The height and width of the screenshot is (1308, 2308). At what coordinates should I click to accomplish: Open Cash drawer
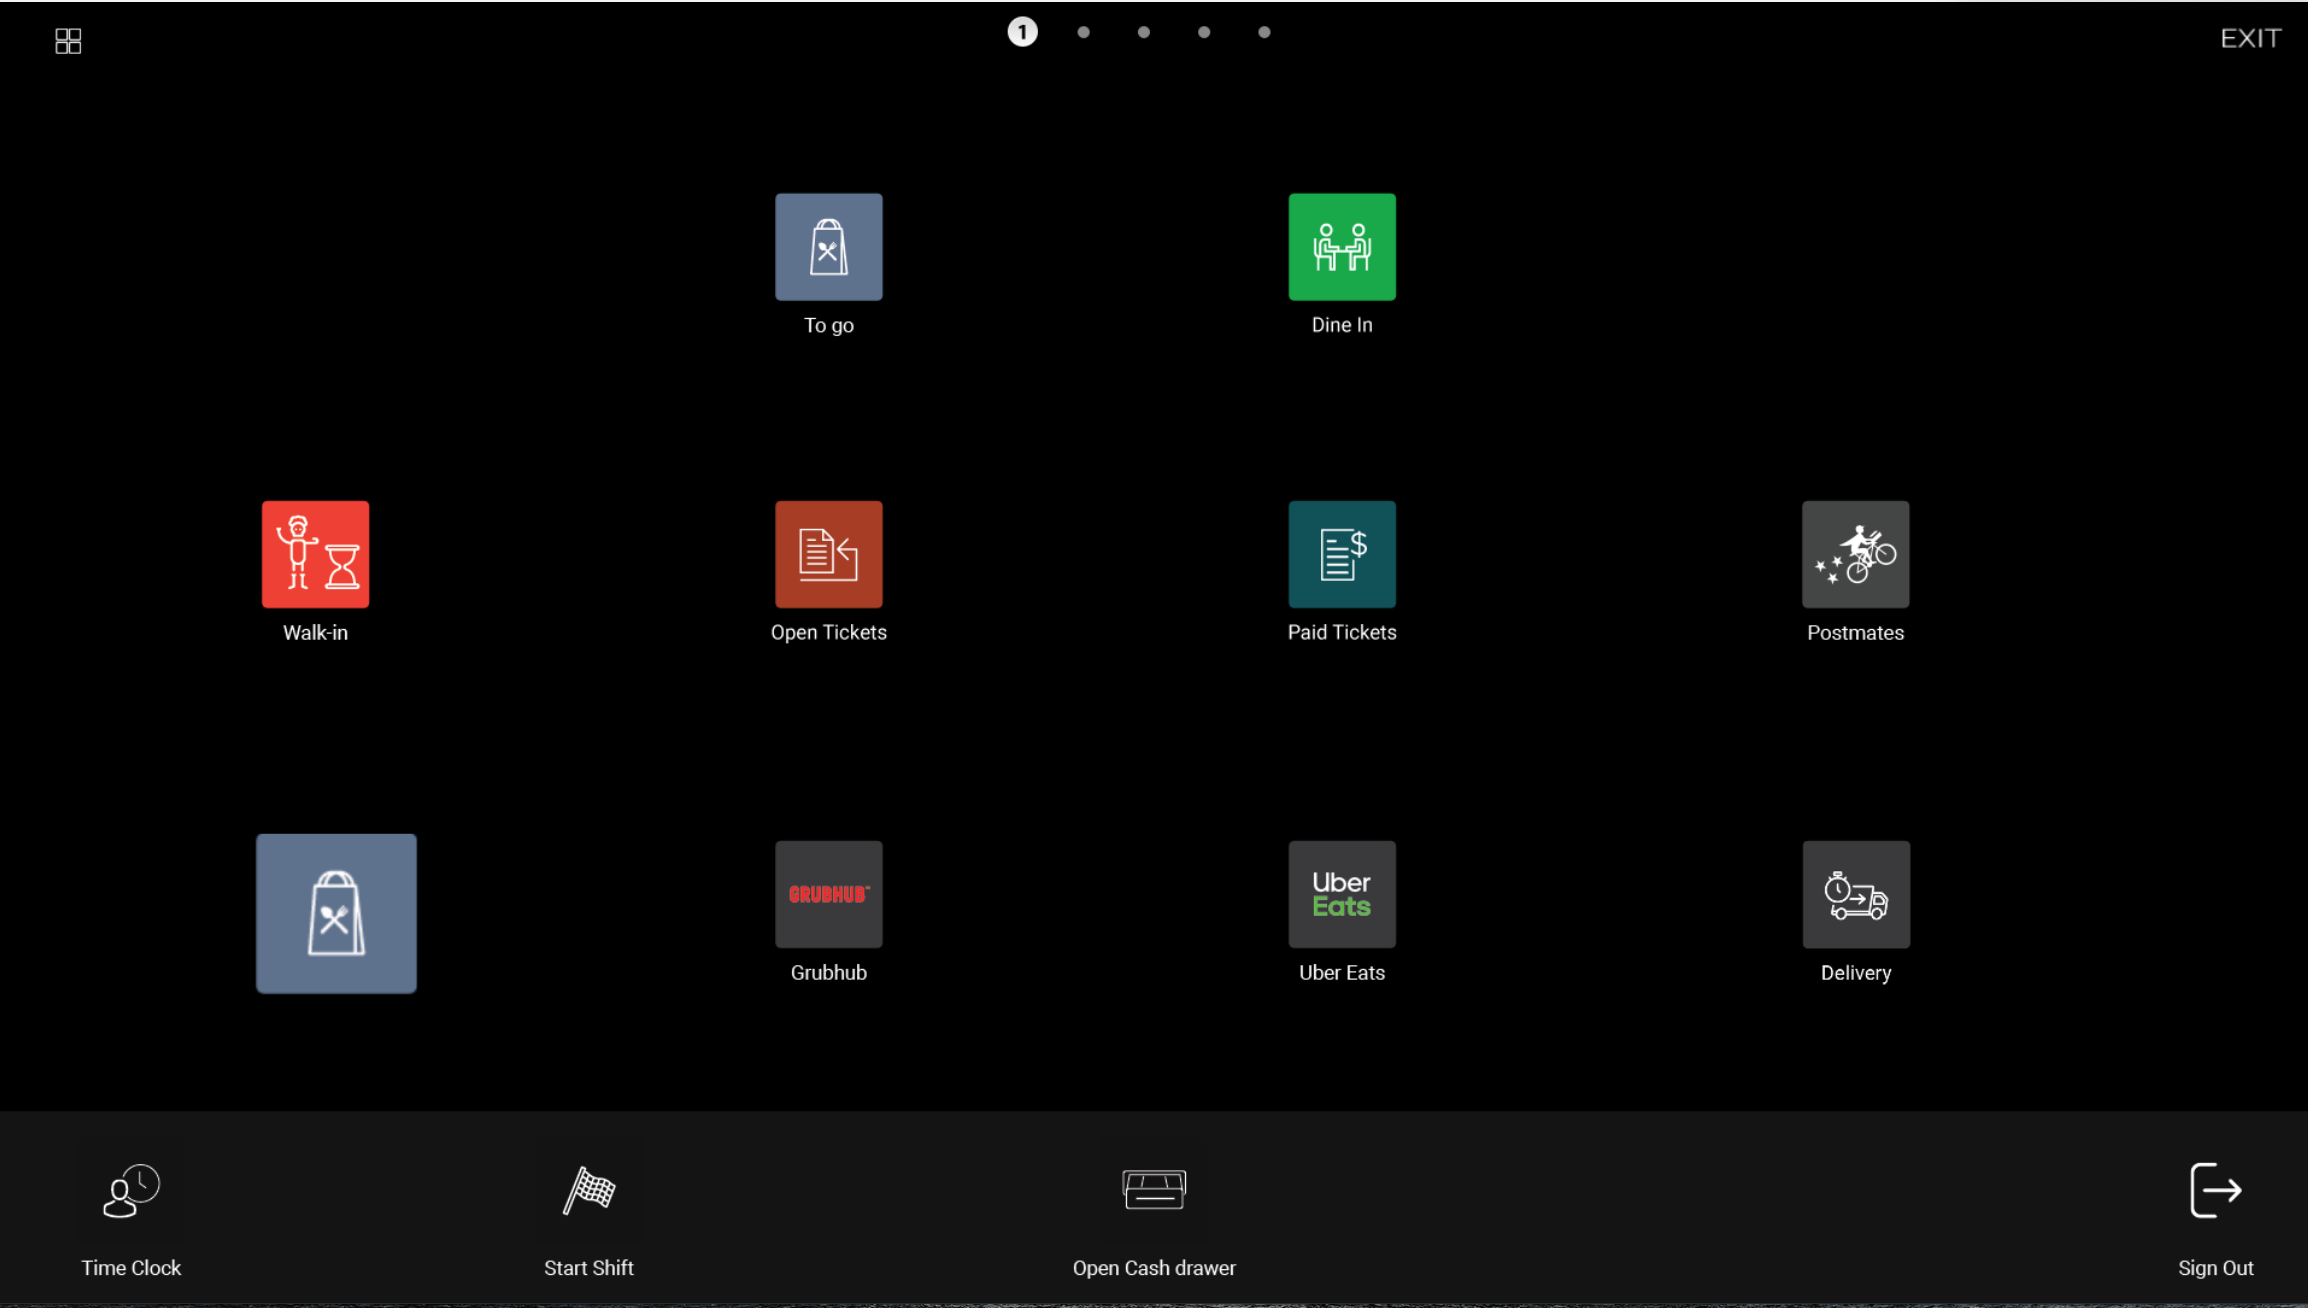1154,1190
